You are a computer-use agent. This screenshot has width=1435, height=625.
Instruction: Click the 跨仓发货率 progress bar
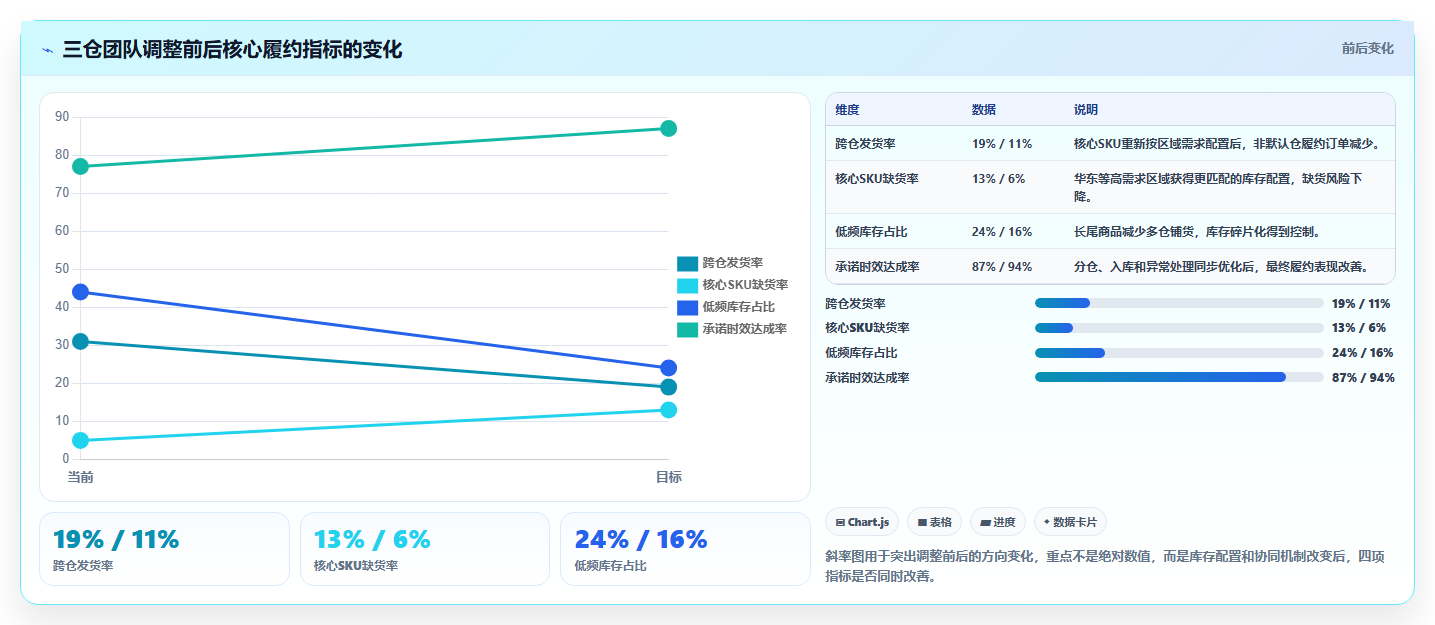(1179, 303)
